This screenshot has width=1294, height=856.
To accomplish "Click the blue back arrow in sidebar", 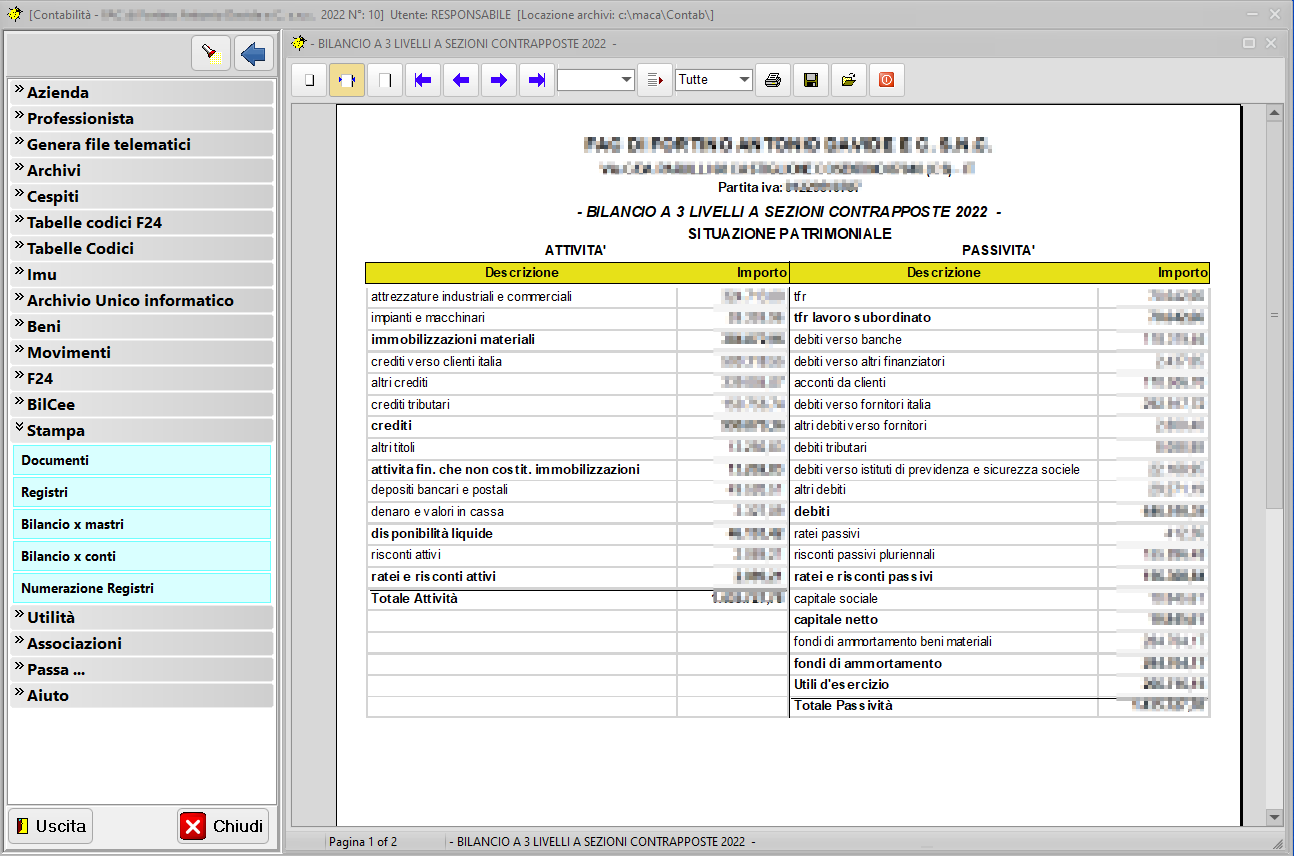I will coord(254,53).
